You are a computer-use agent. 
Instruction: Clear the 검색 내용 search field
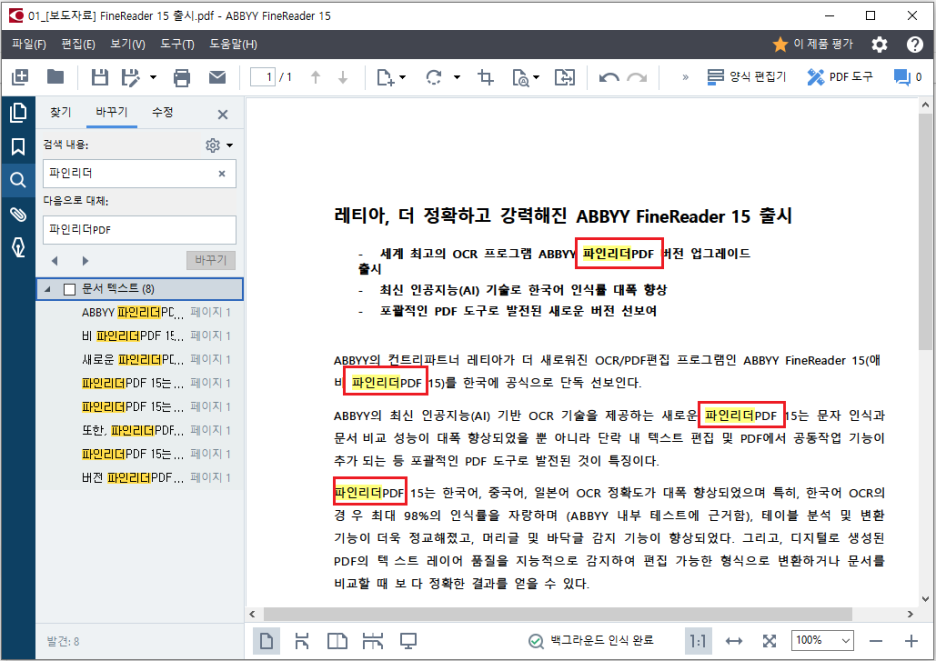[222, 174]
